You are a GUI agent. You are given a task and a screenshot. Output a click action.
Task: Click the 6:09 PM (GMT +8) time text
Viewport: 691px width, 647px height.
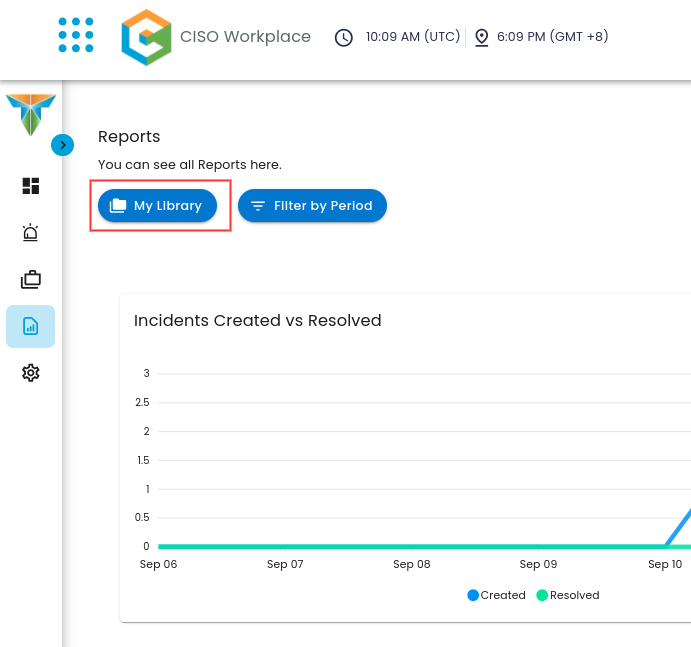[x=553, y=37]
